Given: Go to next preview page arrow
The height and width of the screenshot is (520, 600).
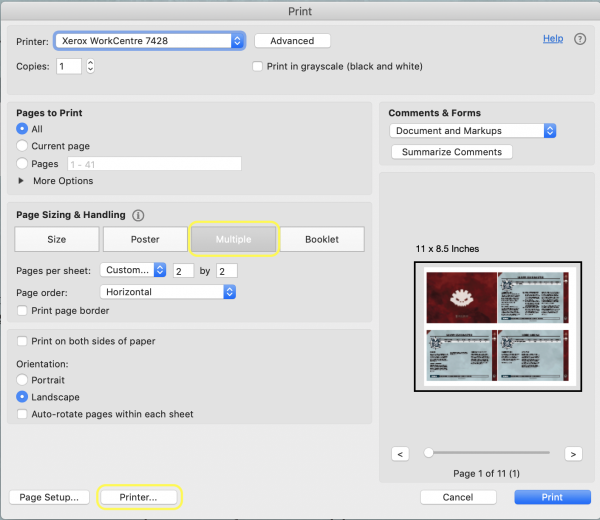Looking at the screenshot, I should pyautogui.click(x=573, y=453).
